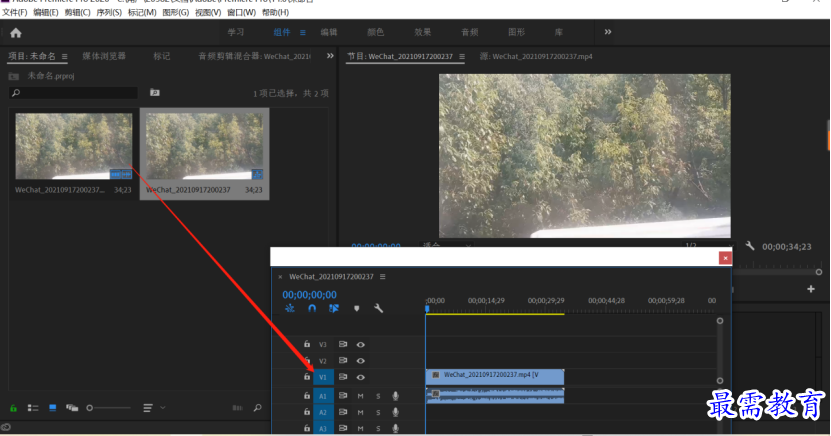The height and width of the screenshot is (436, 831).
Task: Click Automate to Sequence icon
Action: click(237, 408)
